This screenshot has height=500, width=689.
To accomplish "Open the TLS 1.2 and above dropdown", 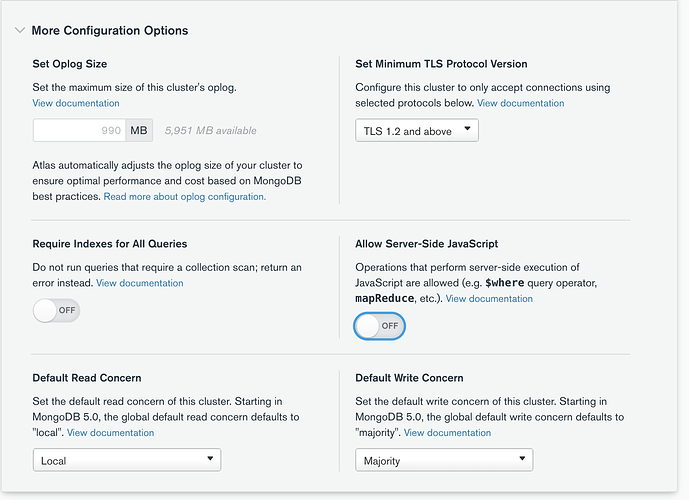I will [417, 131].
